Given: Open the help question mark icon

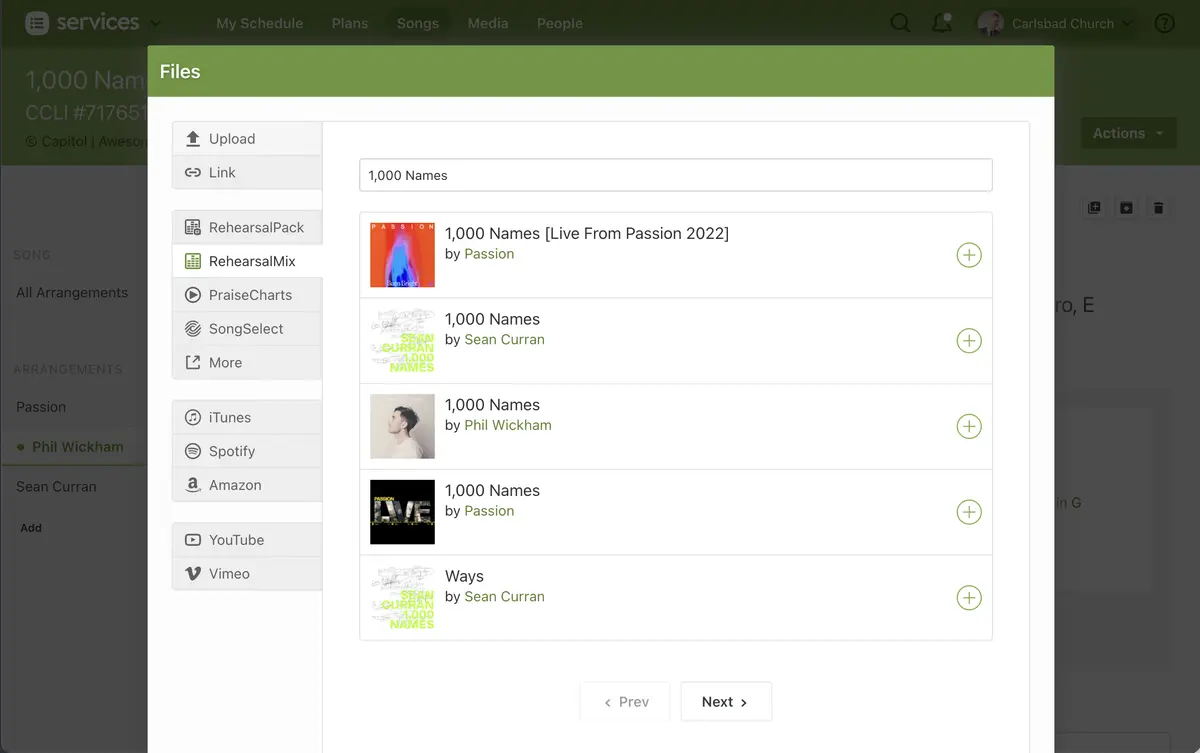Looking at the screenshot, I should click(x=1164, y=23).
